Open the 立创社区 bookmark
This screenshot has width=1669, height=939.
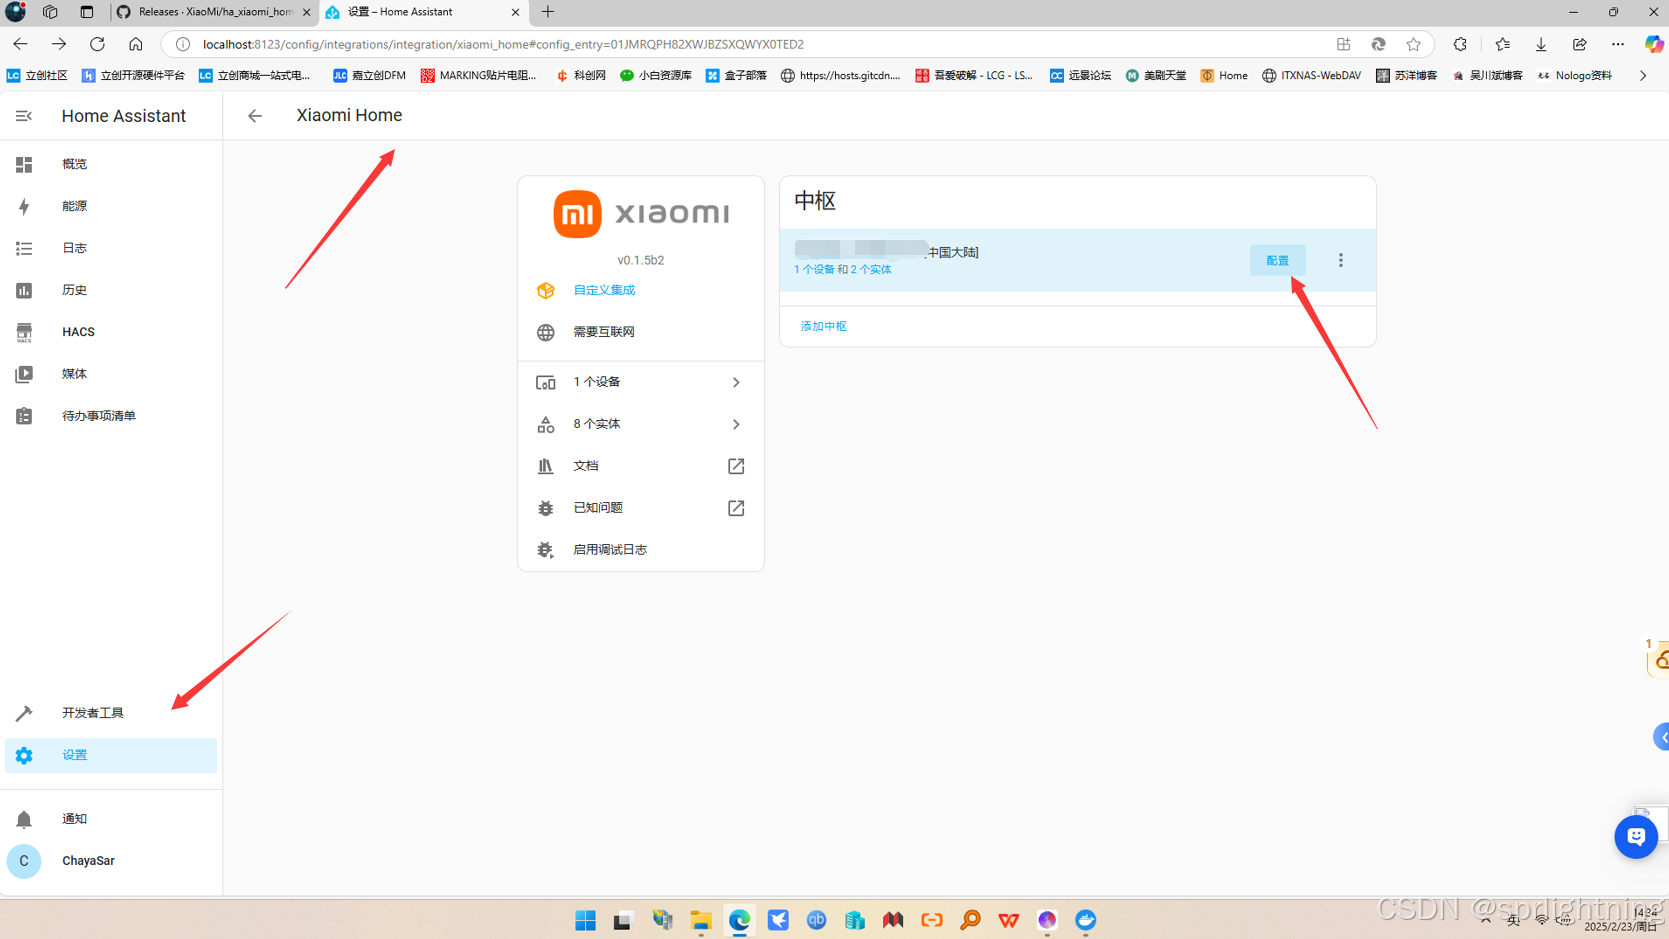coord(37,75)
